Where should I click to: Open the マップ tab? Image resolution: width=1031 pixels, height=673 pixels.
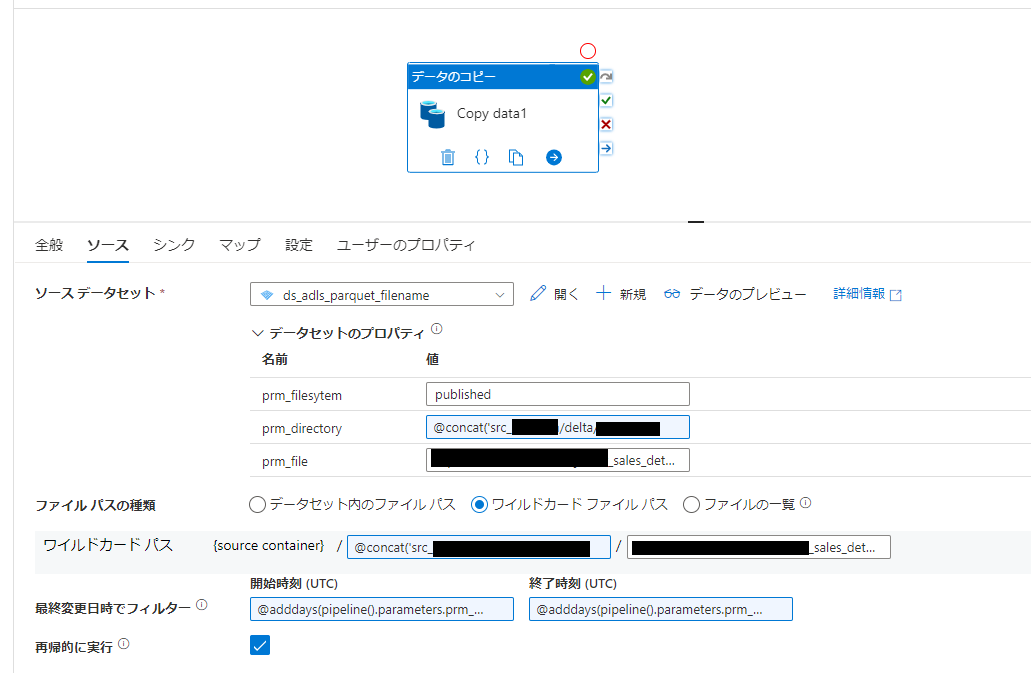tap(240, 245)
